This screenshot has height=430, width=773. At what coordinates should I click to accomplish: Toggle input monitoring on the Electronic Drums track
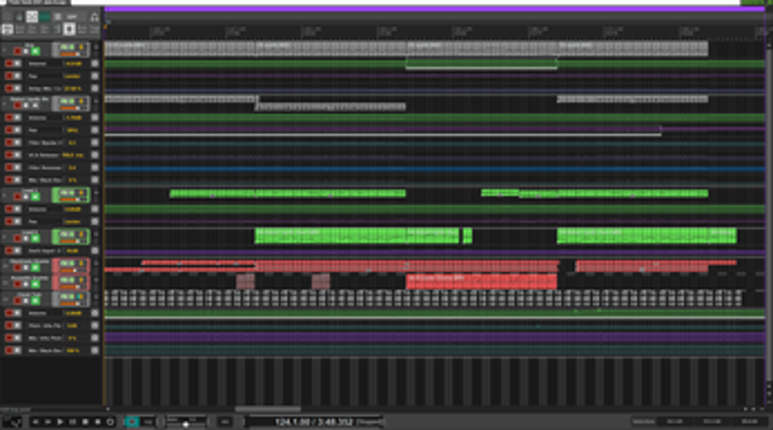point(27,268)
